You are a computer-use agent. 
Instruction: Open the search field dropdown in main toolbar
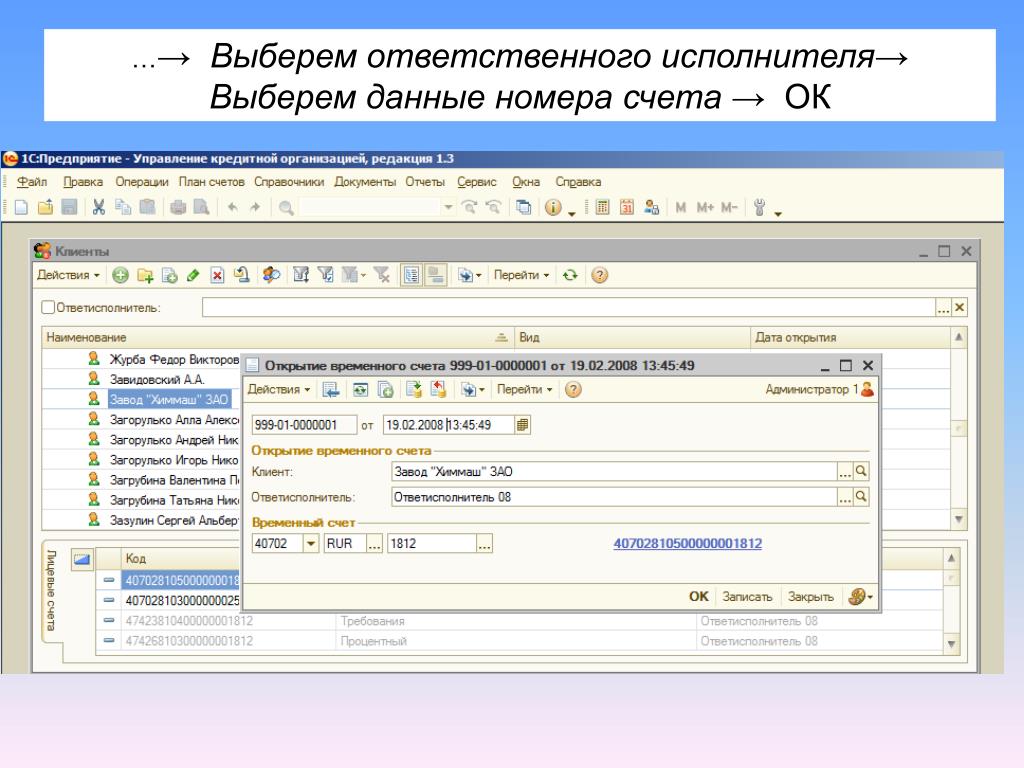(x=449, y=208)
